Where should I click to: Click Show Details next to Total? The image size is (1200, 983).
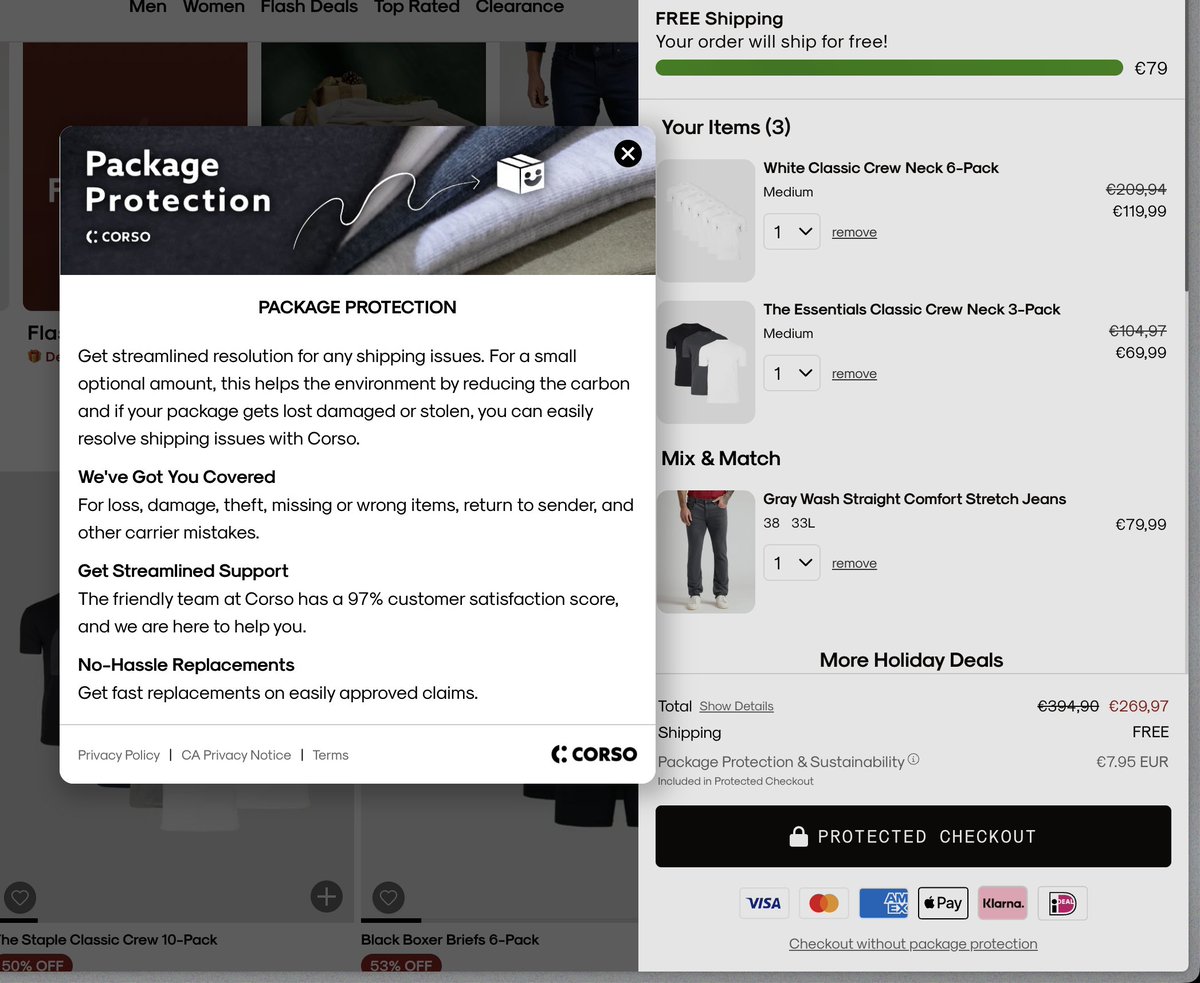[736, 706]
